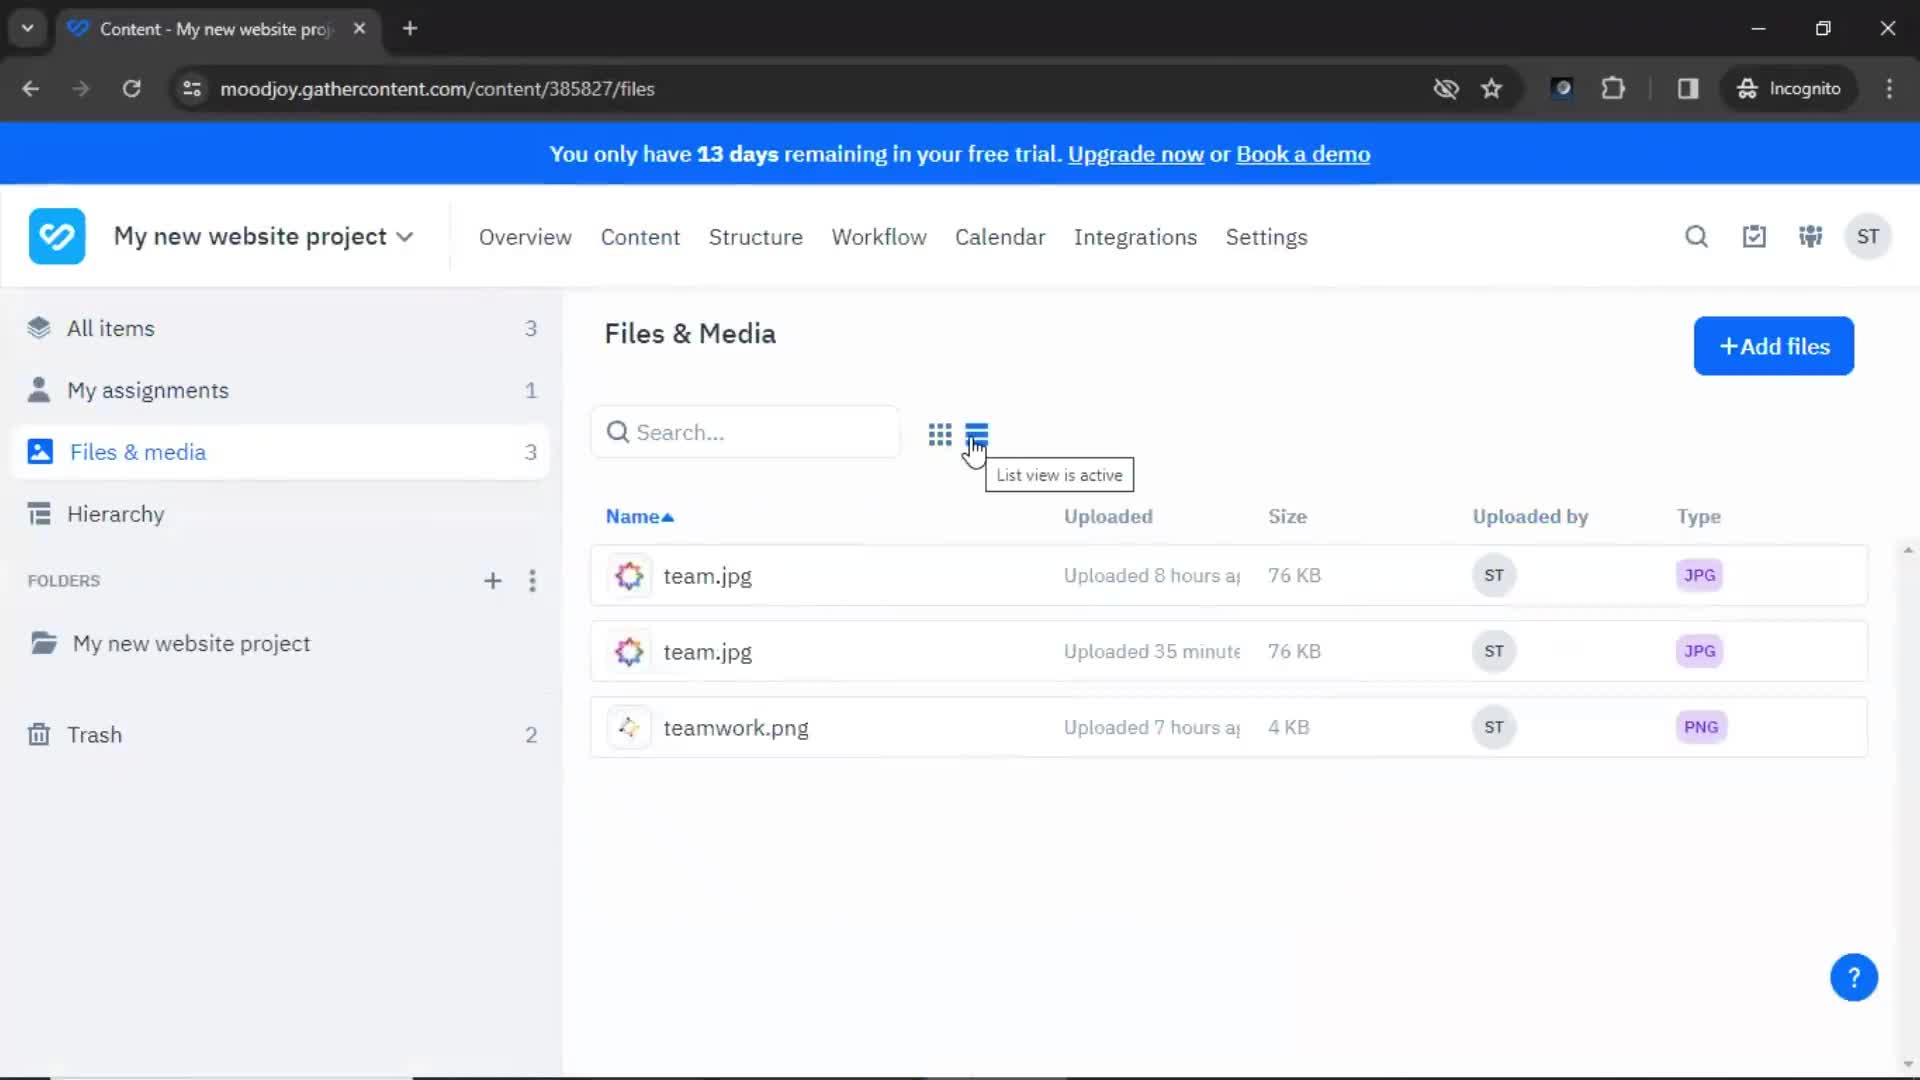Click the team.jpg file uploaded 8 hours ago
The width and height of the screenshot is (1920, 1080).
(707, 575)
